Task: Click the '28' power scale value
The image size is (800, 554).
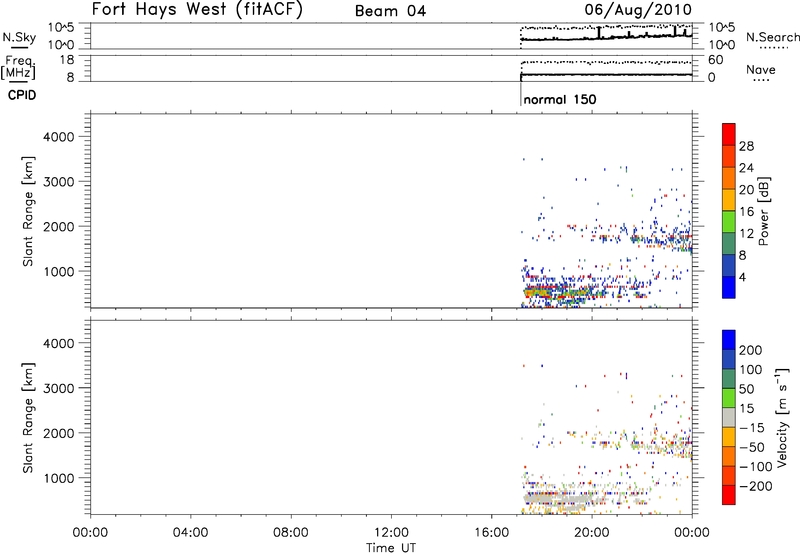Action: (746, 146)
